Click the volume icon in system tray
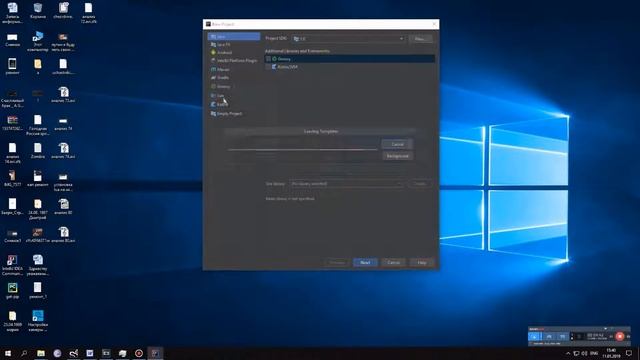640x360 pixels. point(584,353)
